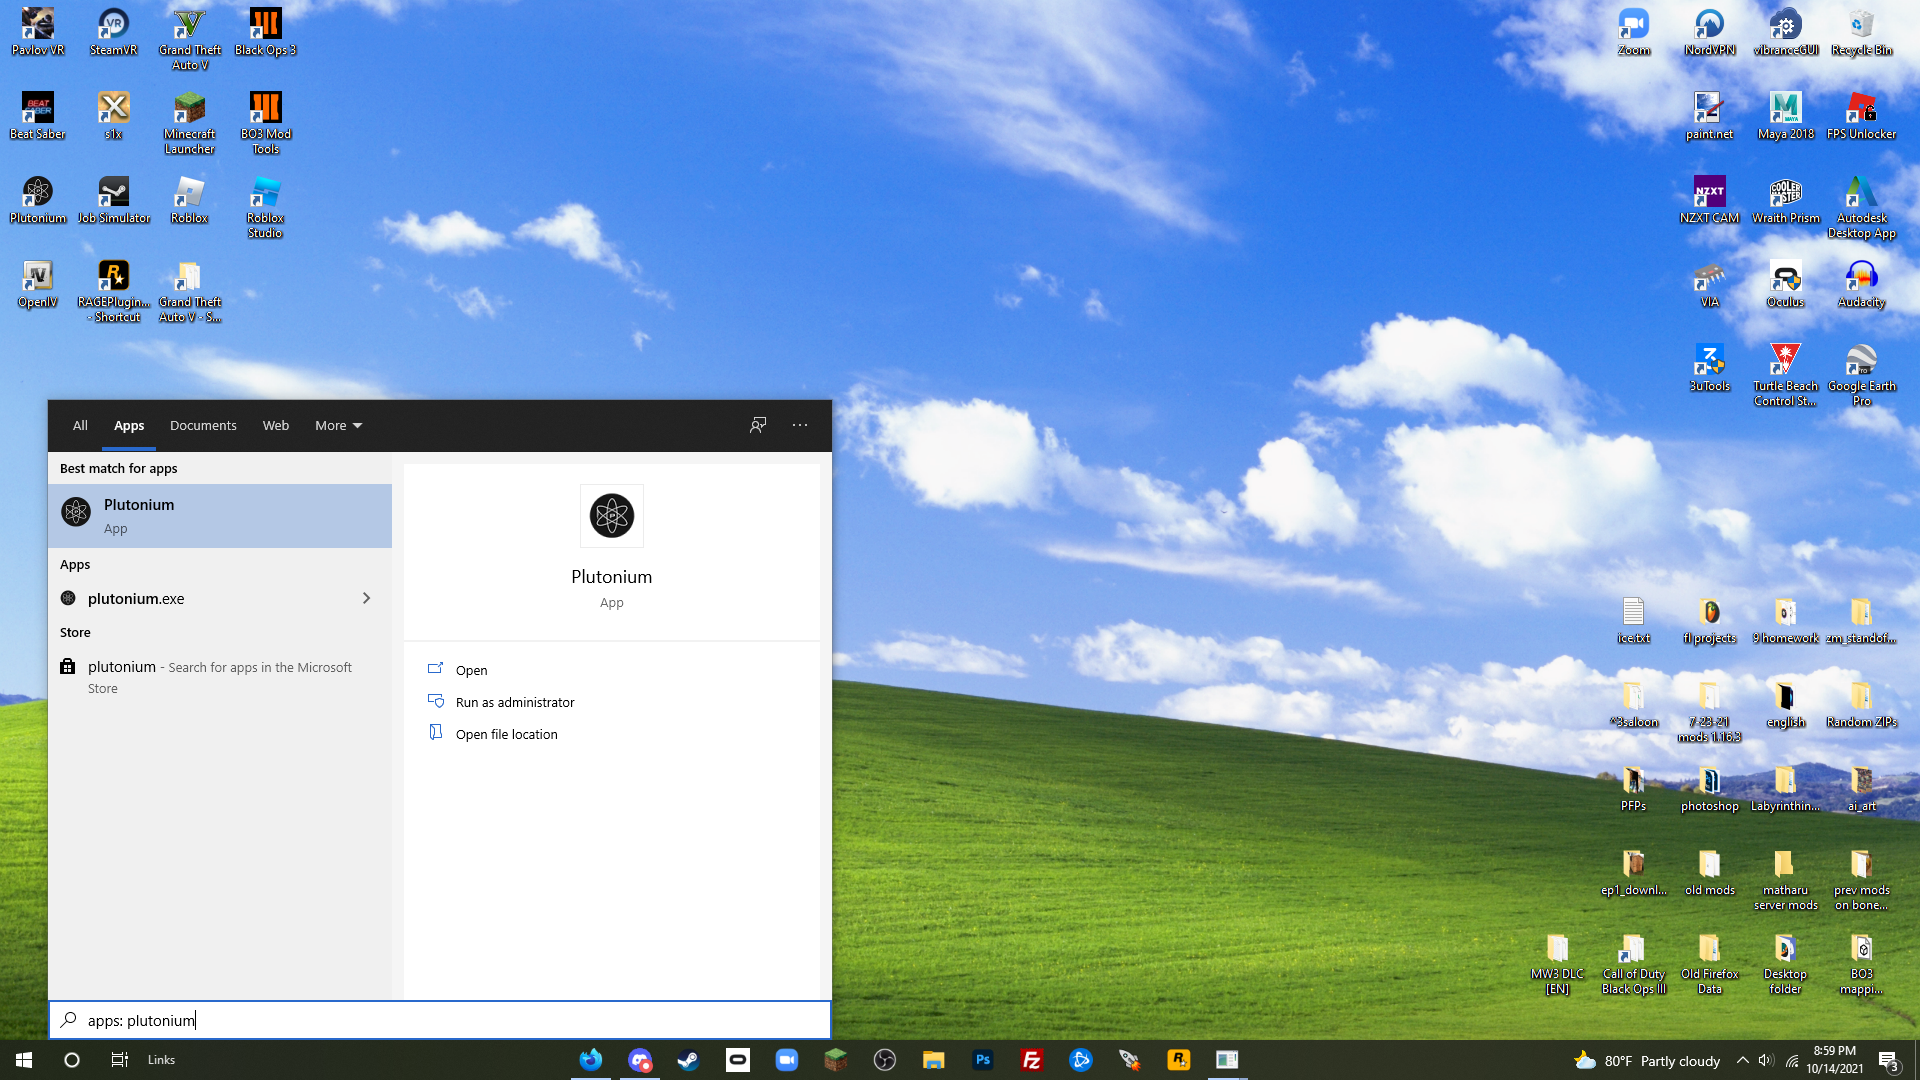This screenshot has width=1920, height=1080.
Task: Select the old mods folder
Action: tap(1709, 872)
